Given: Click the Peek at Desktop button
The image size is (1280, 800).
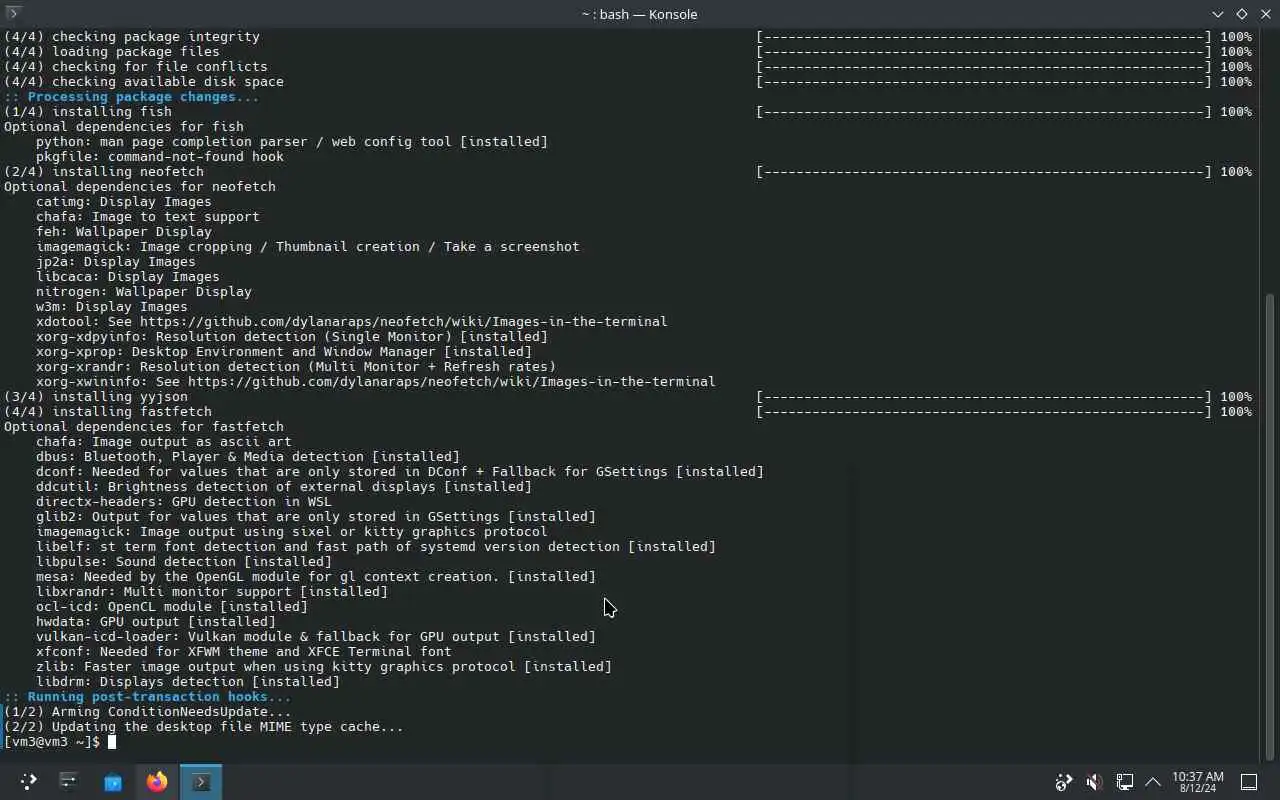Looking at the screenshot, I should click(x=1249, y=782).
